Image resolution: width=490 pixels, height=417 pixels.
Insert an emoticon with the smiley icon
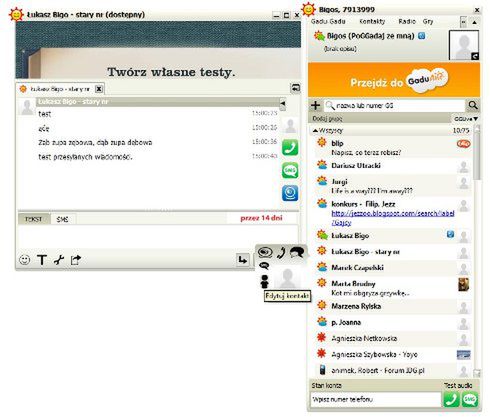(24, 260)
